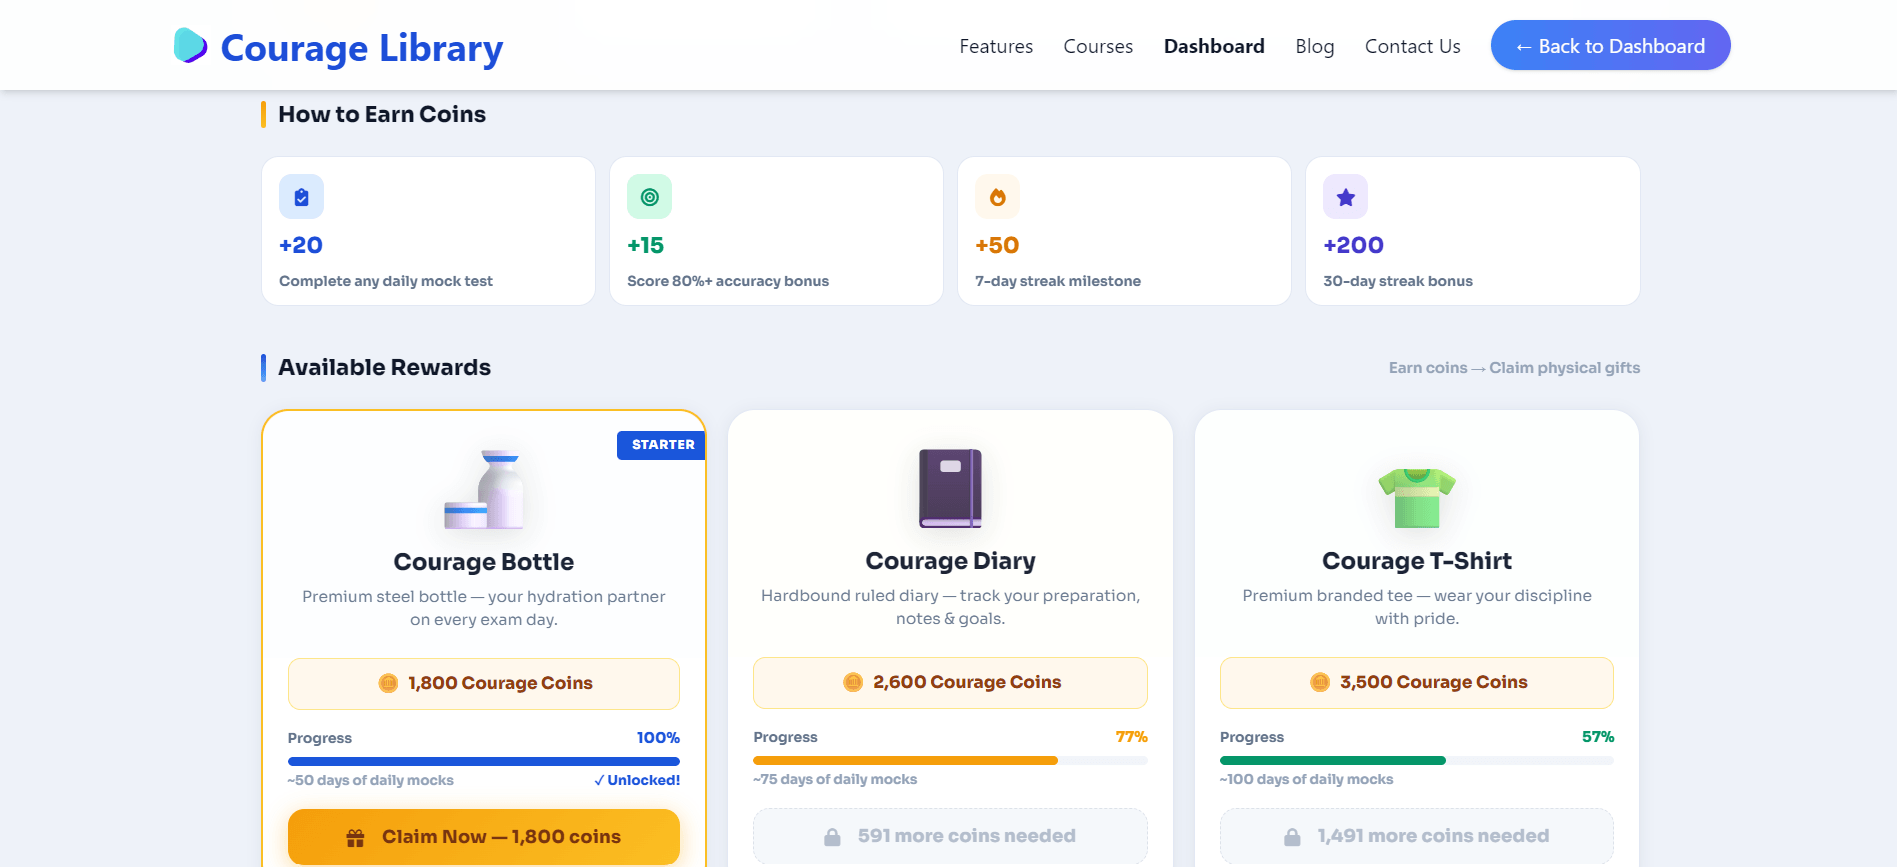Click the lock icon by 591 more coins needed
The width and height of the screenshot is (1897, 867).
click(832, 837)
